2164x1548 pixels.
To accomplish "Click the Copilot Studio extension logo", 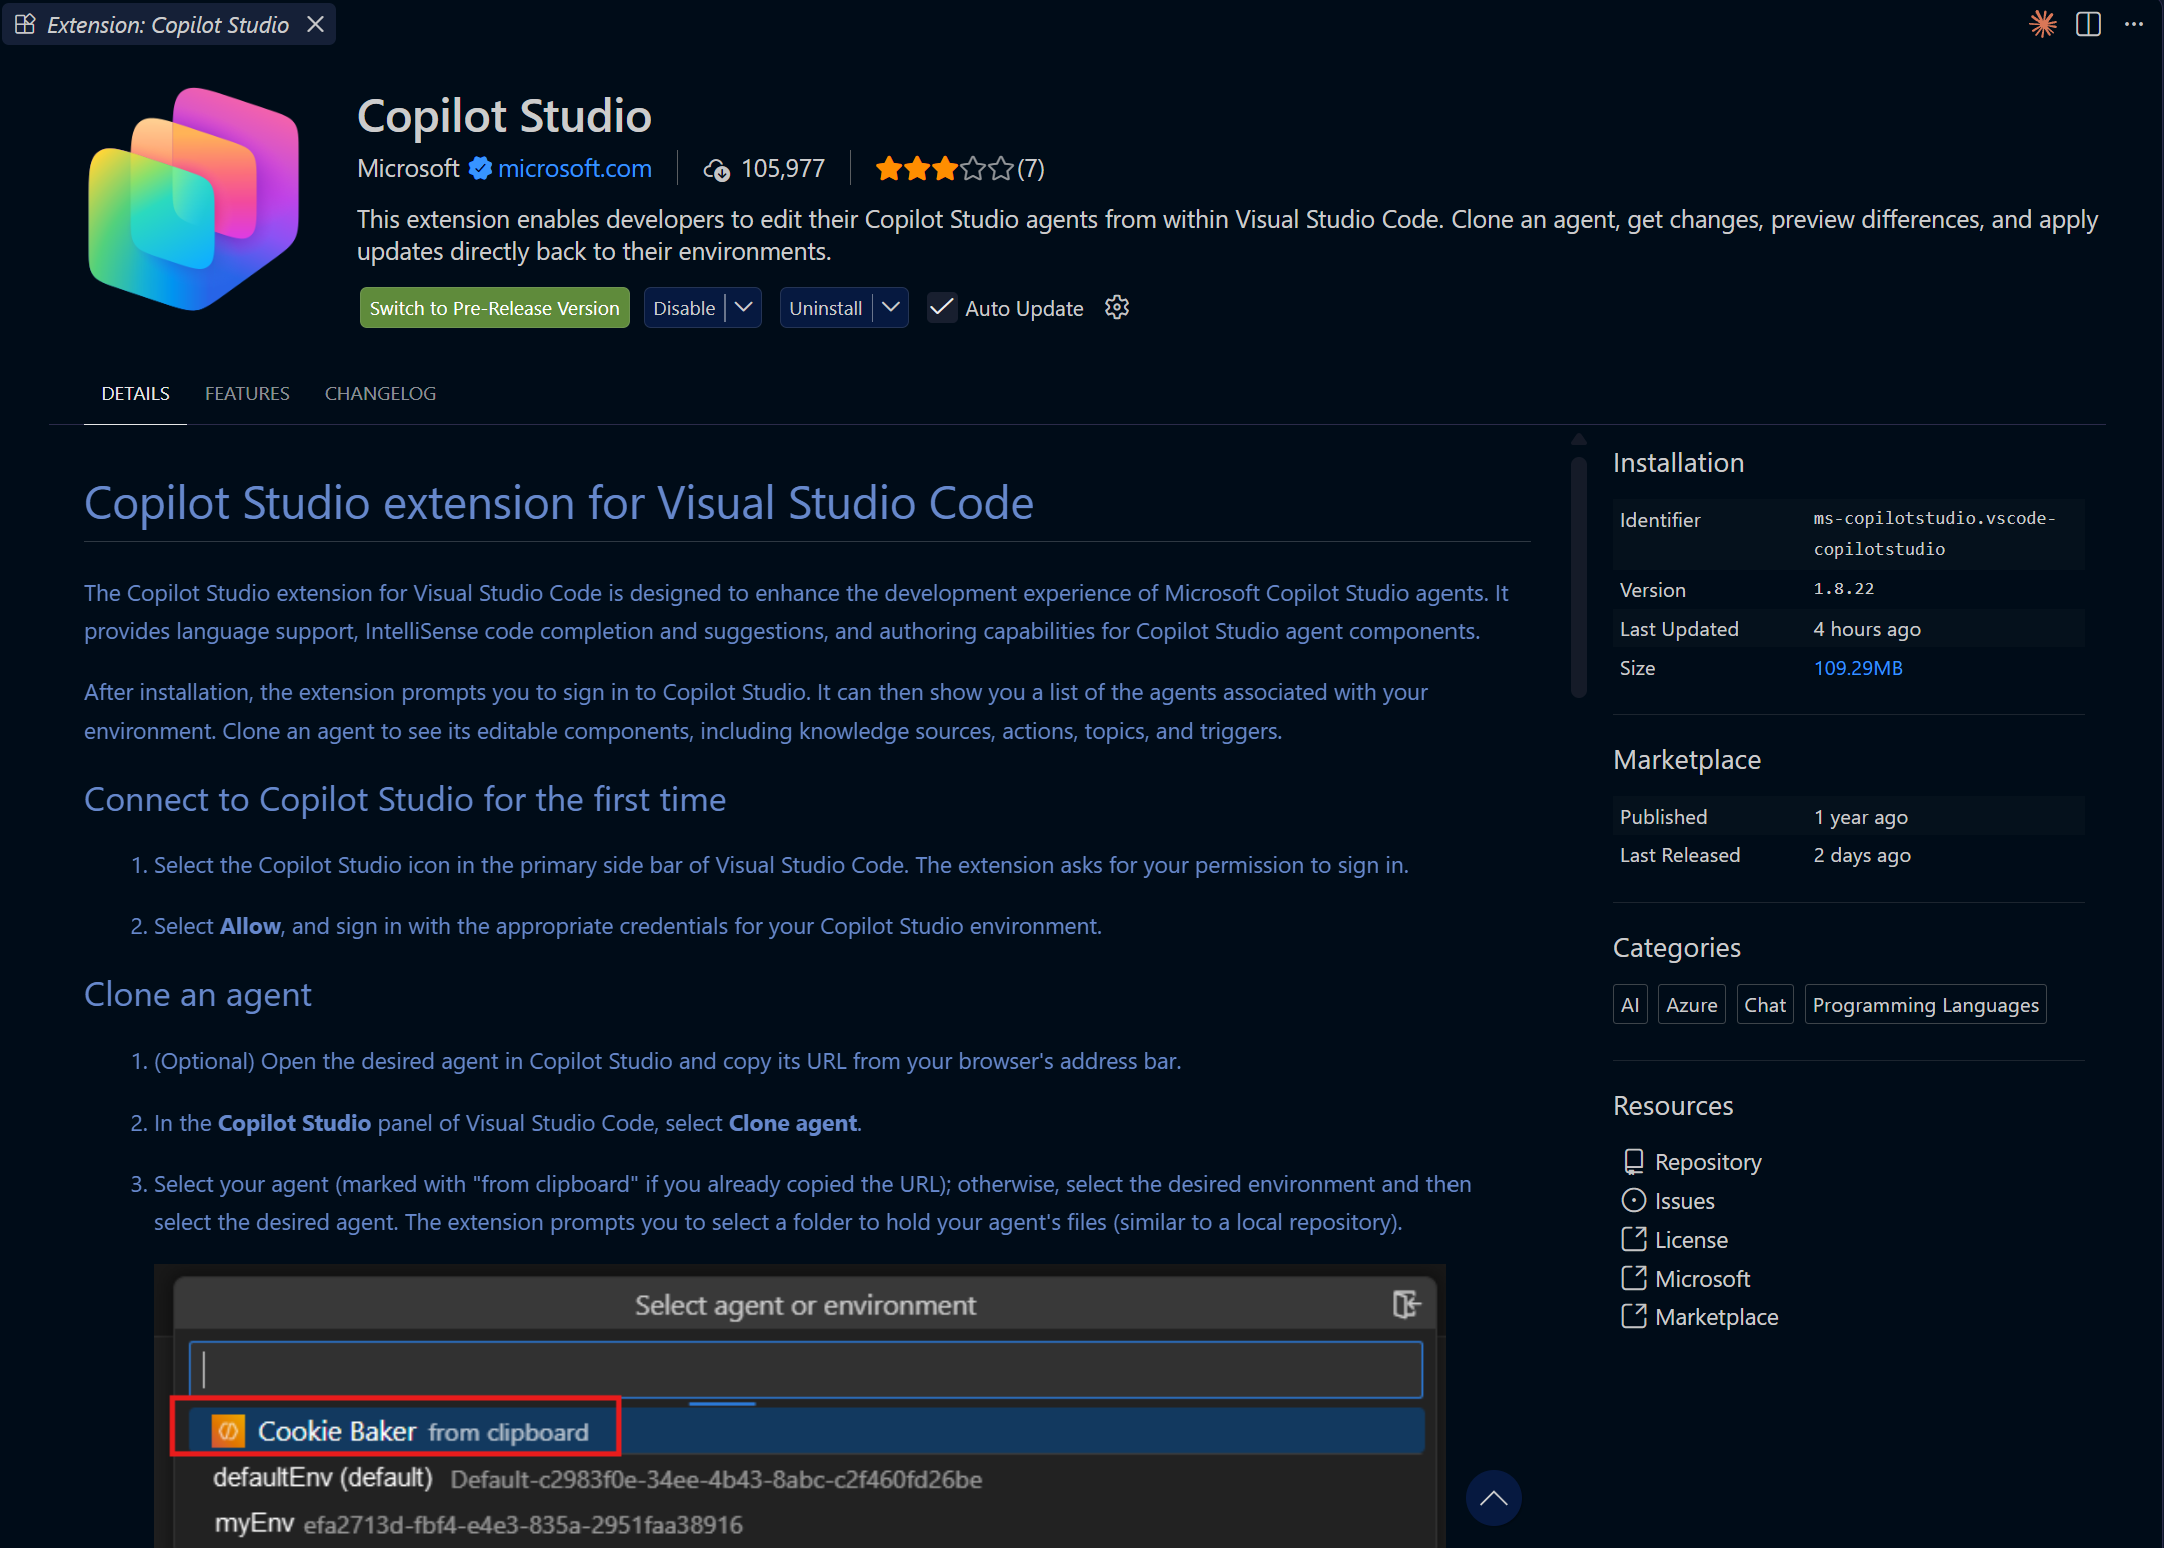I will pyautogui.click(x=194, y=199).
